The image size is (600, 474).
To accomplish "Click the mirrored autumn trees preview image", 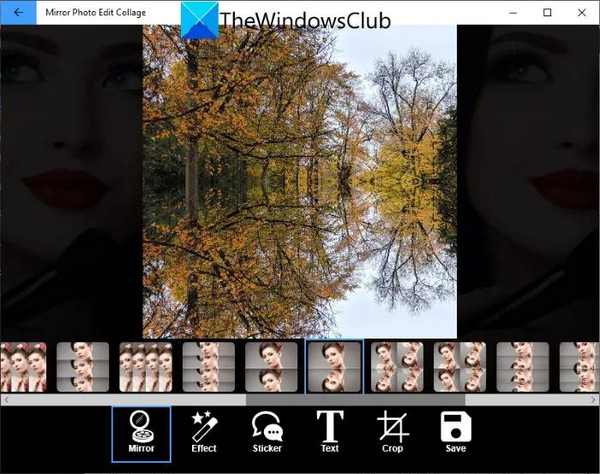I will 300,182.
